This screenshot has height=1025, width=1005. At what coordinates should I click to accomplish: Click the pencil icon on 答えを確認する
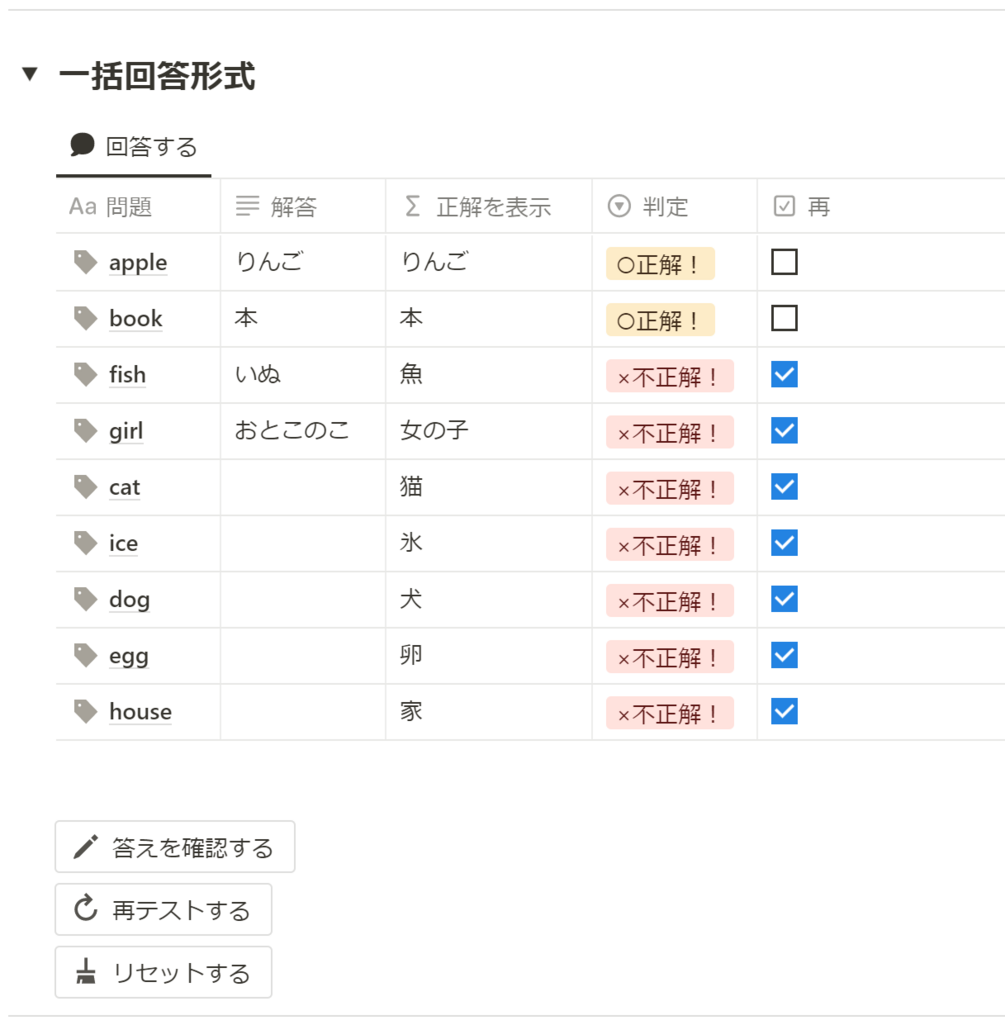86,848
